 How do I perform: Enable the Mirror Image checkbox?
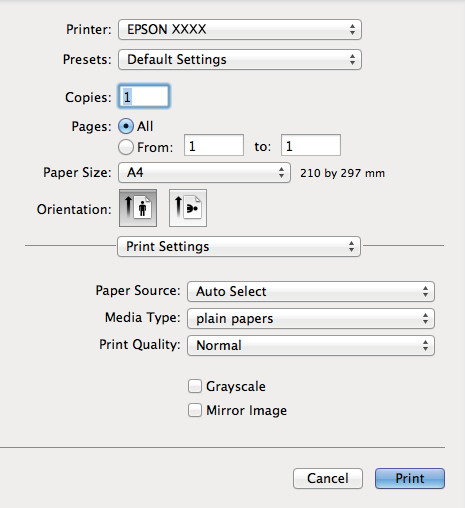coord(195,410)
